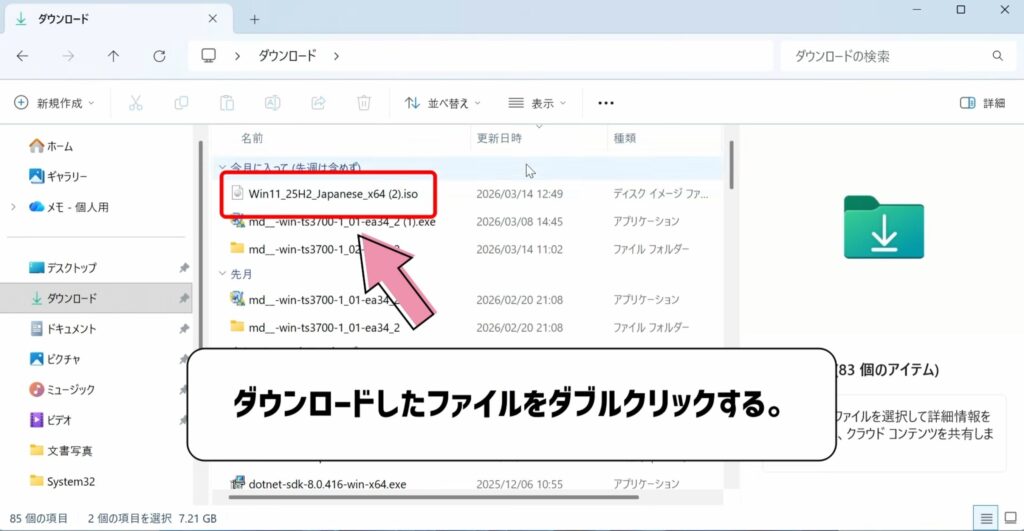Select dotnet-sdk-8.0.416-win-x64.exe
The width and height of the screenshot is (1024, 531).
click(327, 484)
